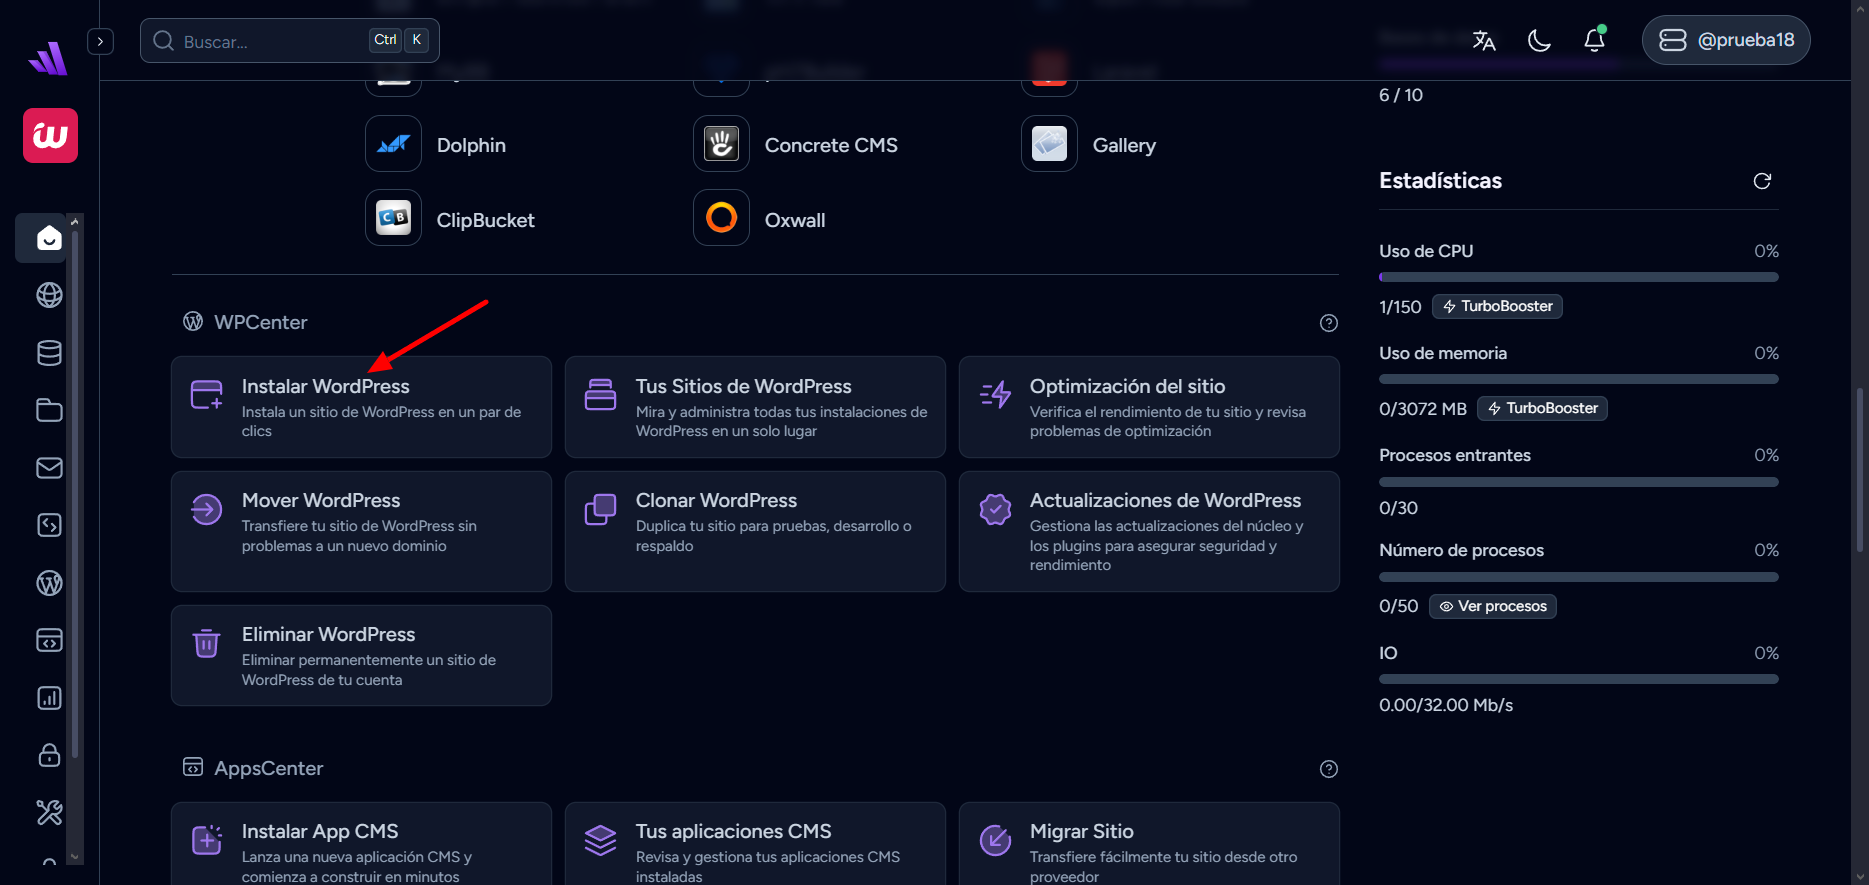Open the Dolphin app icon

(393, 145)
